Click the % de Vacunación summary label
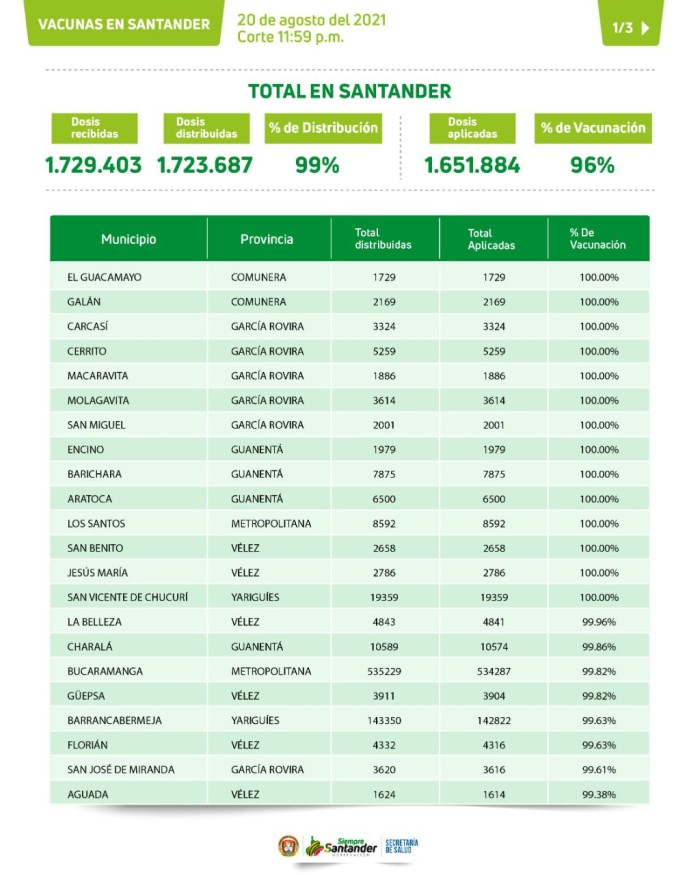The image size is (700, 875). point(593,128)
